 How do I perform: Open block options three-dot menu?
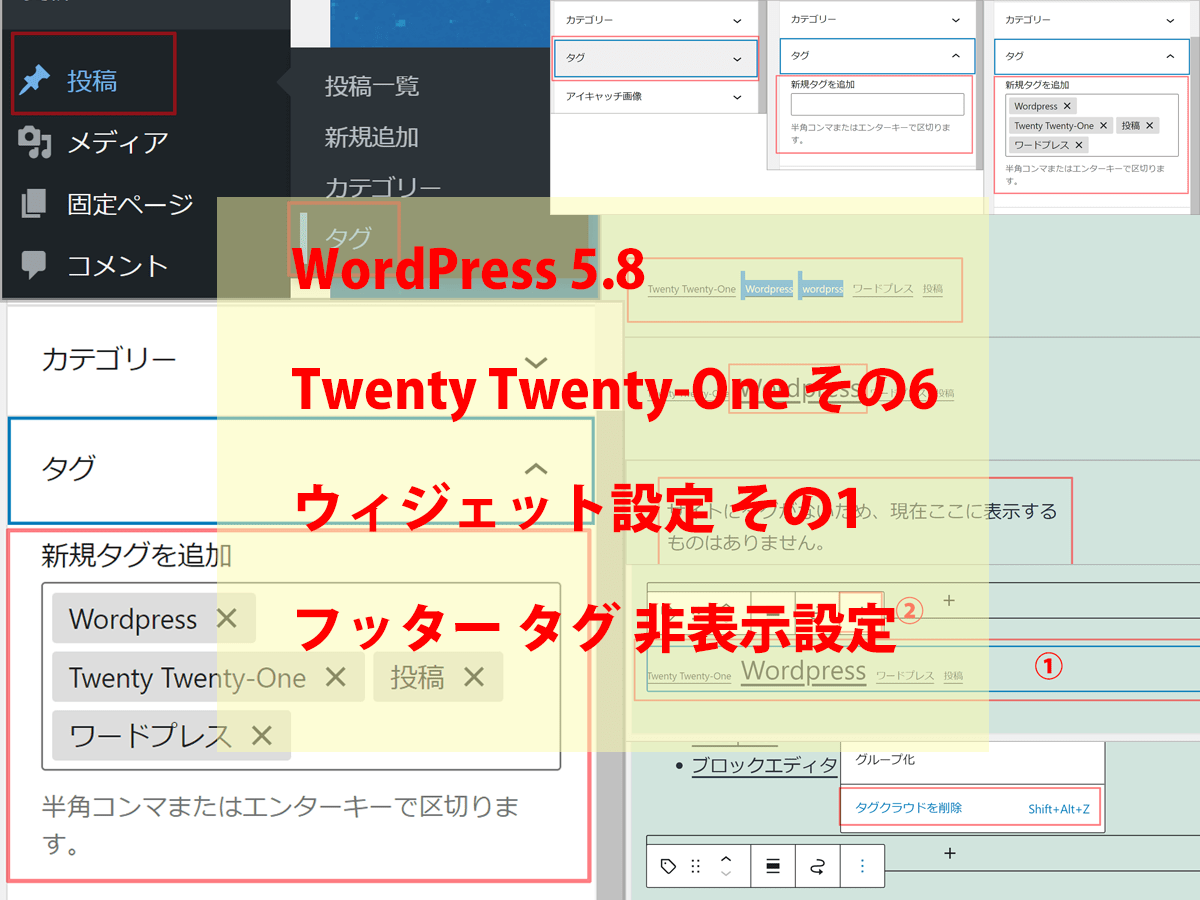pos(862,866)
